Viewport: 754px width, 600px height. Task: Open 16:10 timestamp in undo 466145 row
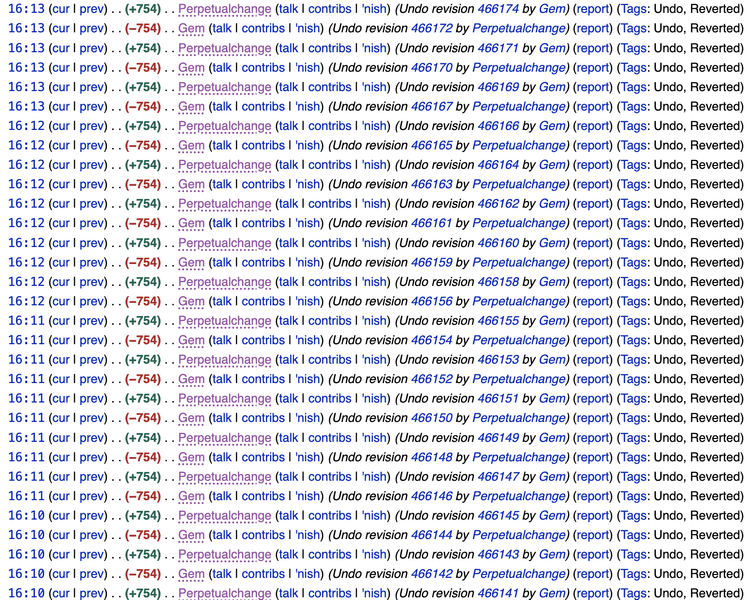[x=26, y=516]
